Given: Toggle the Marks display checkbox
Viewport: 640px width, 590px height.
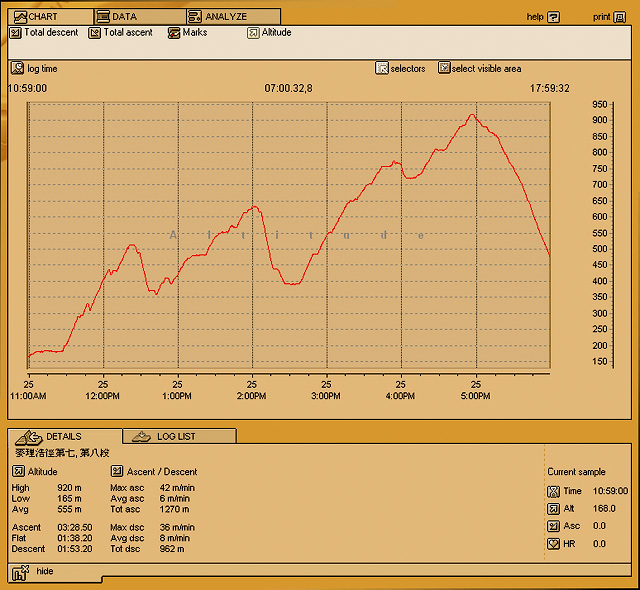Looking at the screenshot, I should point(174,33).
